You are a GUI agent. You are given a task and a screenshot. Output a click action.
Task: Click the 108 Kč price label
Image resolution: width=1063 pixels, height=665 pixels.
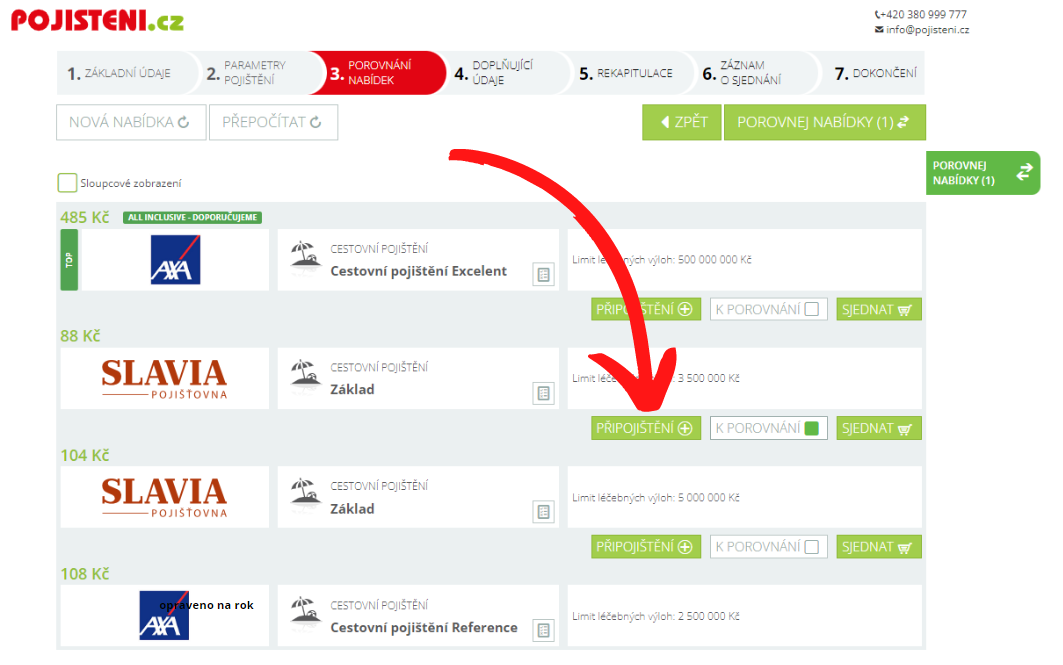click(x=85, y=574)
